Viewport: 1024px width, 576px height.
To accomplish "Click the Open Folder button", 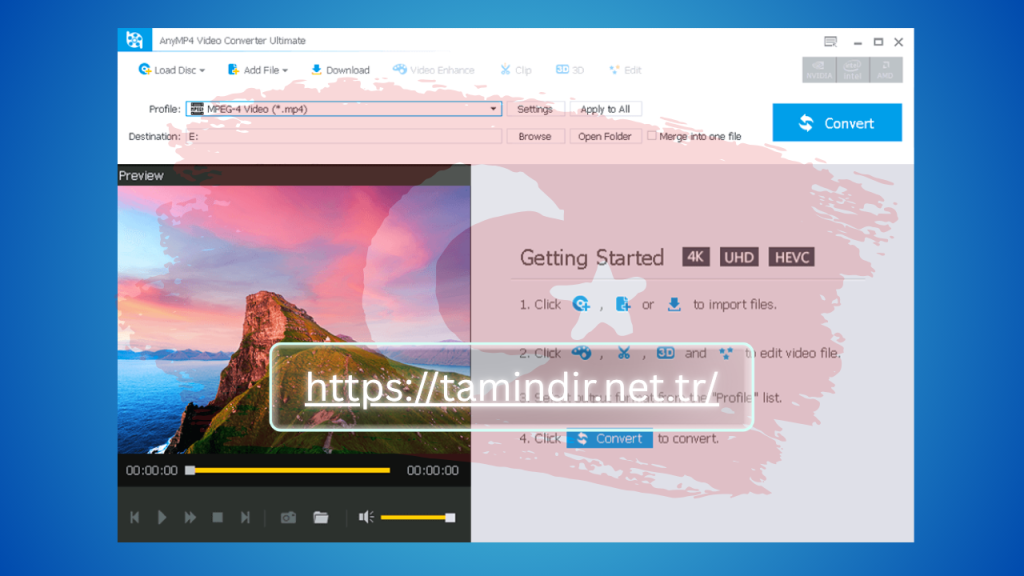I will coord(605,136).
